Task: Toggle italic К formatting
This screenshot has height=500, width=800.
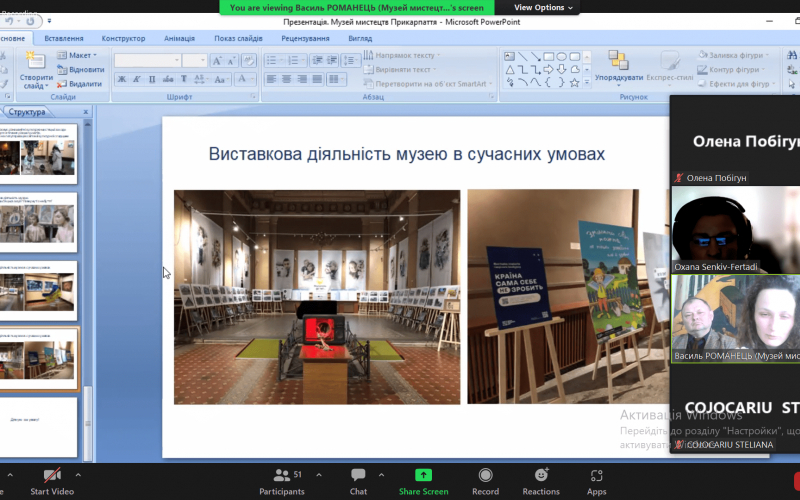Action: pyautogui.click(x=137, y=79)
